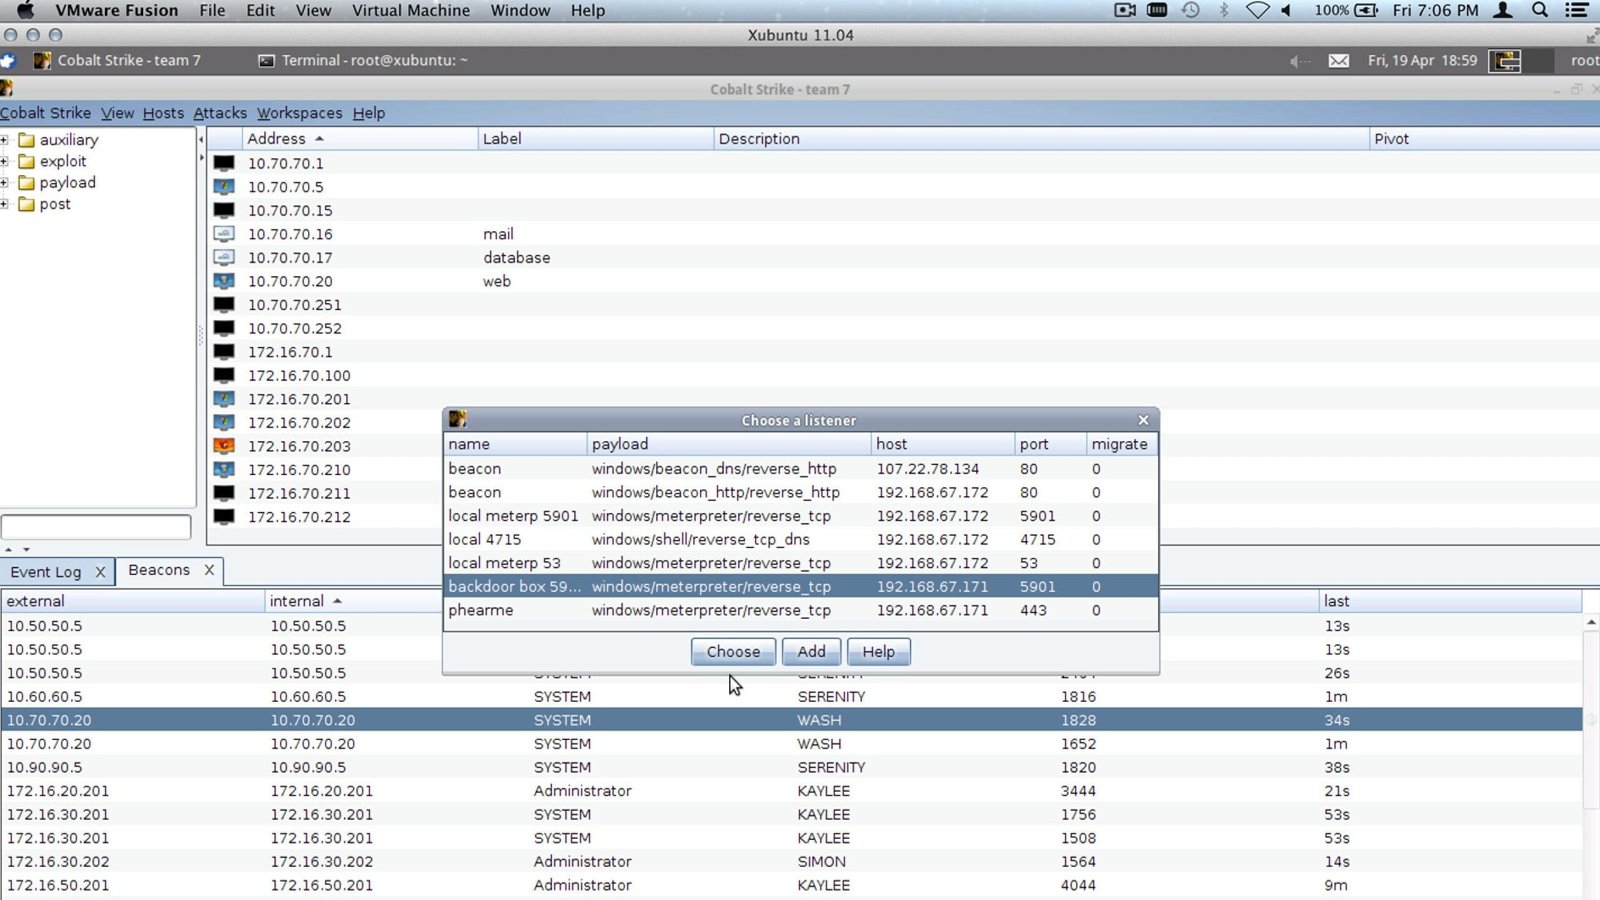Click the module search input field
This screenshot has width=1600, height=900.
click(x=96, y=527)
